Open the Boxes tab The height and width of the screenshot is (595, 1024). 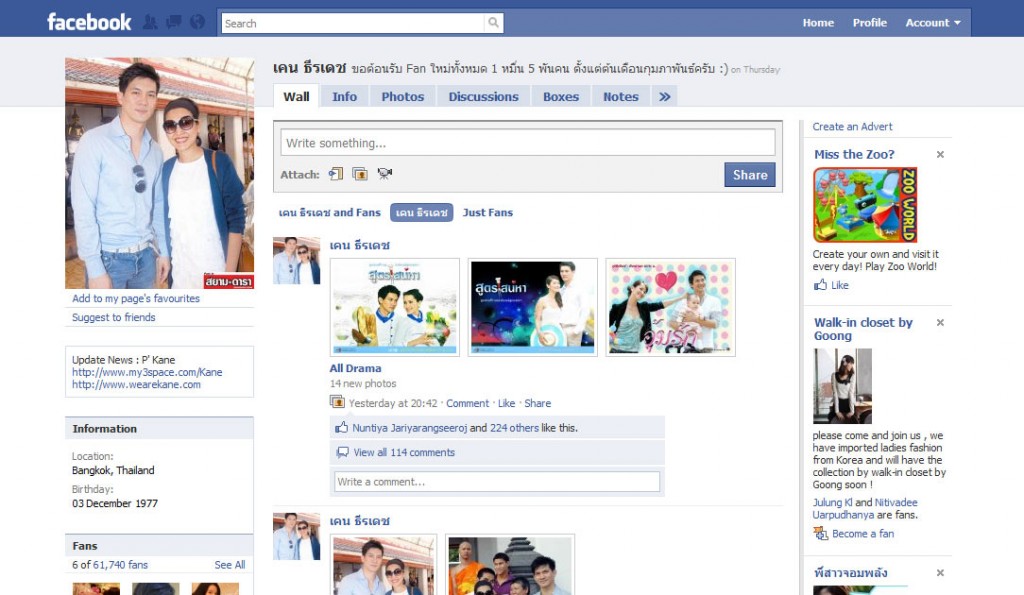561,97
